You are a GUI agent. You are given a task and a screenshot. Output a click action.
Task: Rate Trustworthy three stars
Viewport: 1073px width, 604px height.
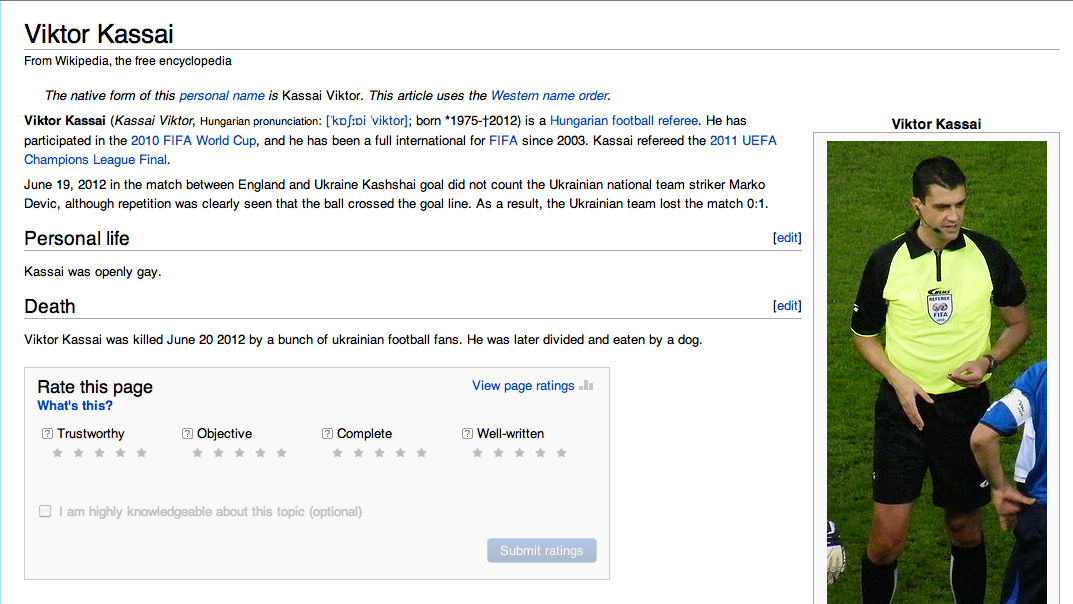pos(99,453)
